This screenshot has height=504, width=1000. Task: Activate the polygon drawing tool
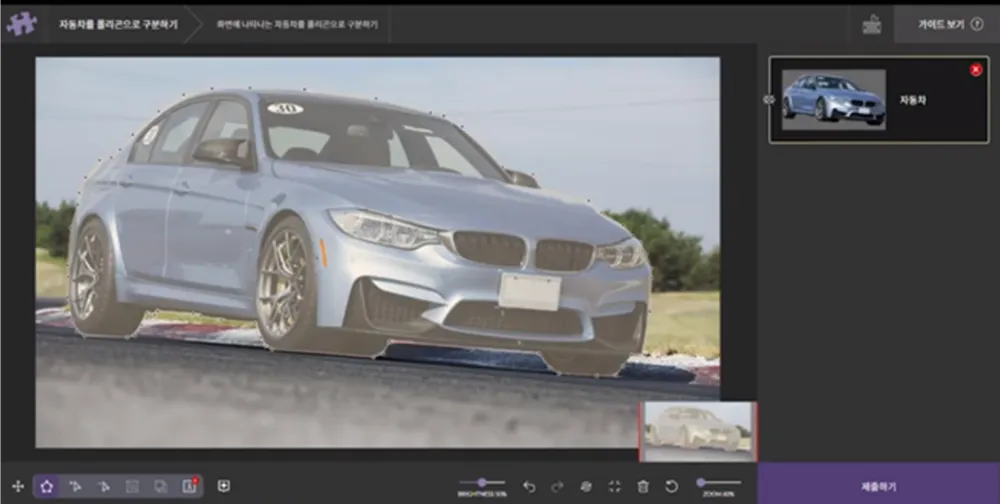pos(47,486)
